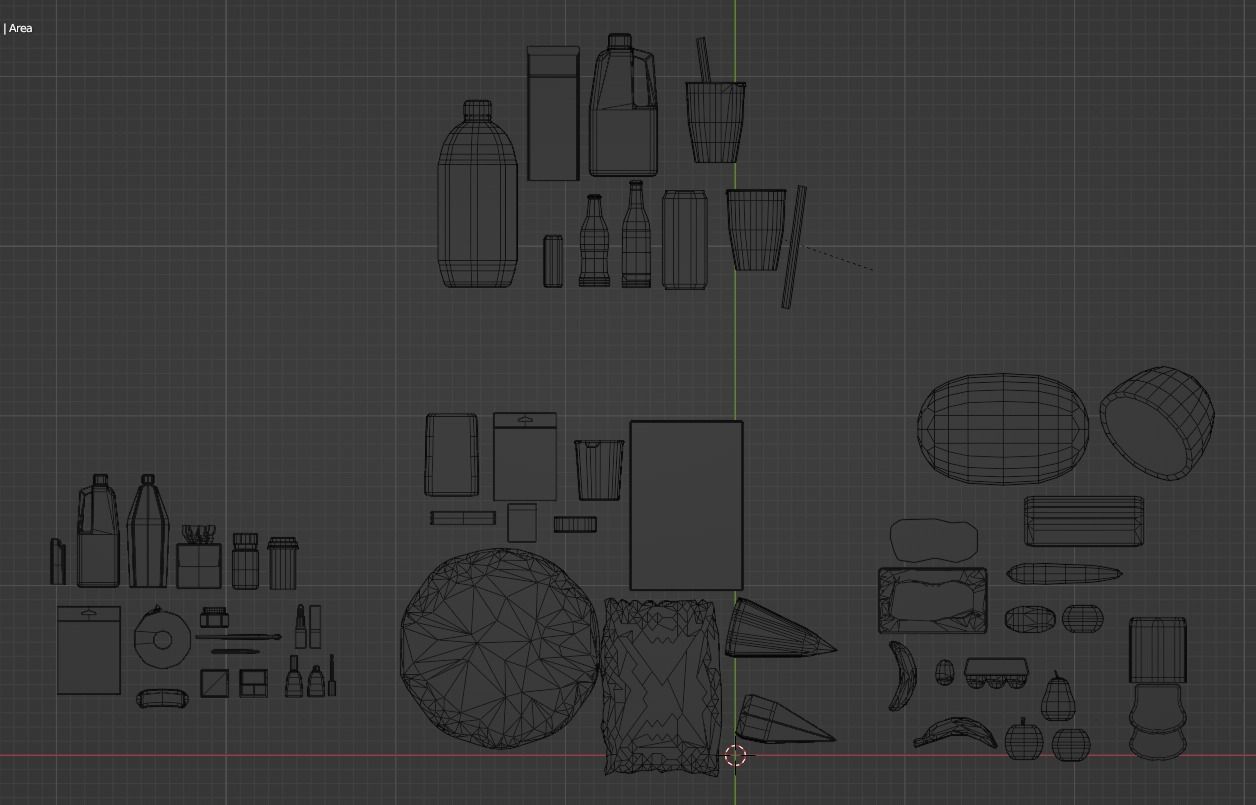
Task: Select the whole watermelon wireframe
Action: (x=1003, y=428)
